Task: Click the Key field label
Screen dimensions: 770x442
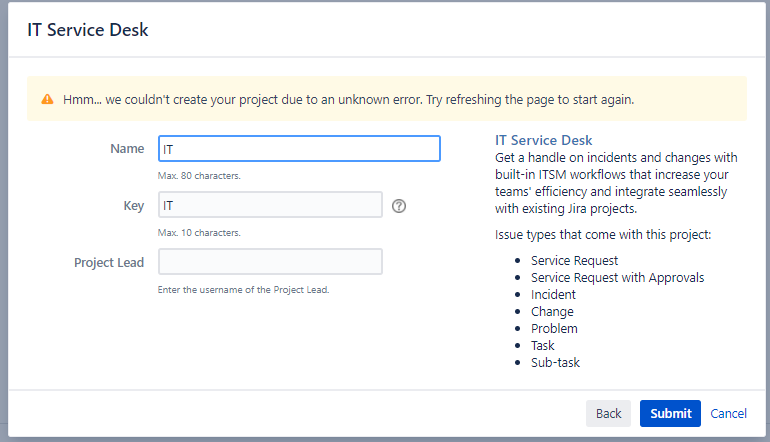Action: click(134, 206)
